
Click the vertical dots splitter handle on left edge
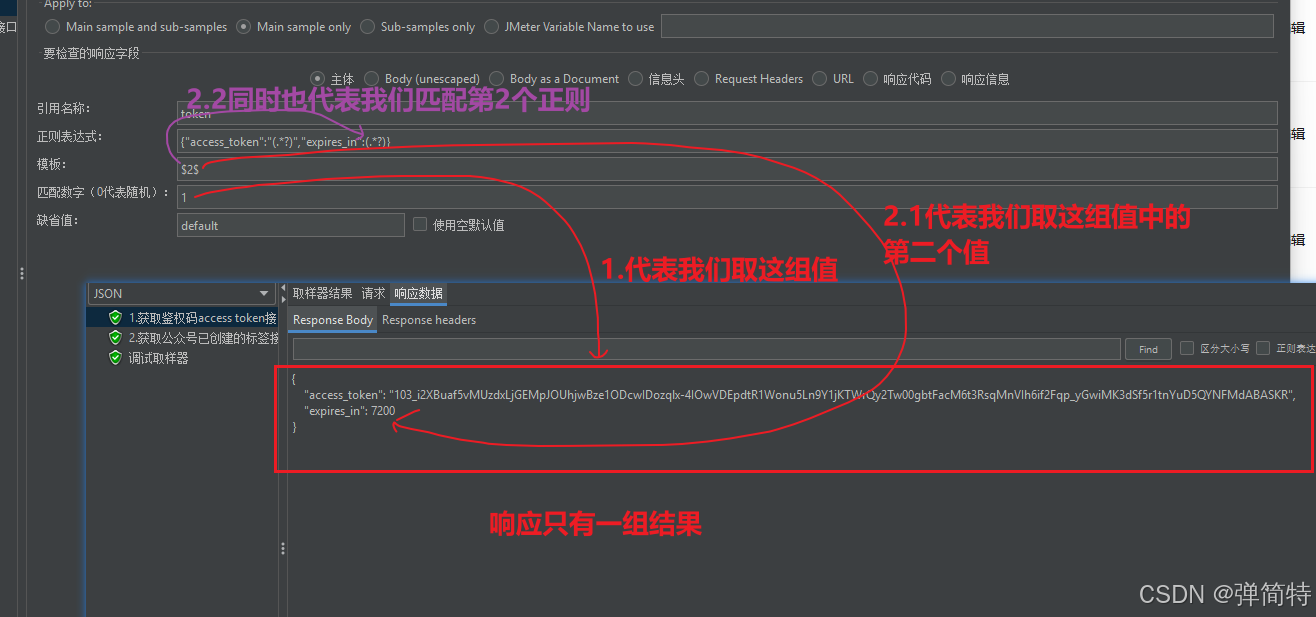click(x=22, y=273)
